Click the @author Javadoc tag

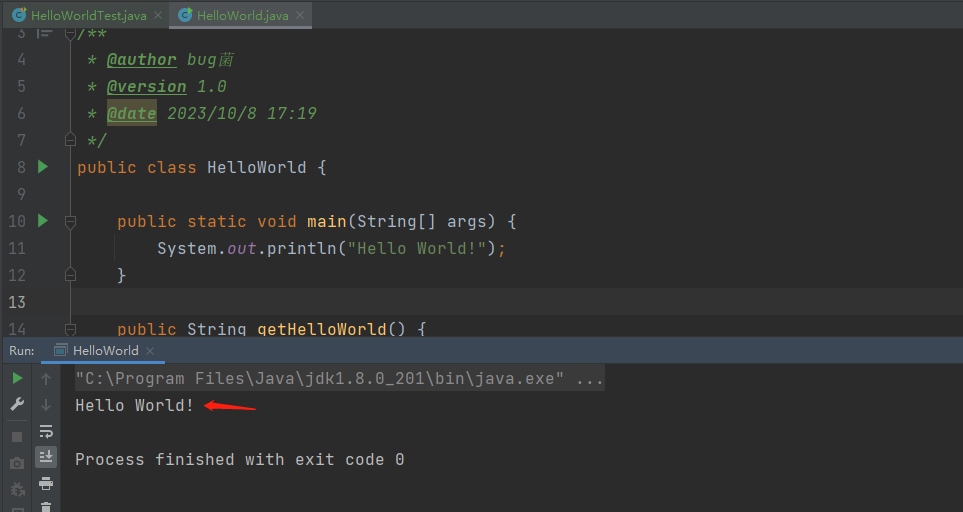point(141,60)
